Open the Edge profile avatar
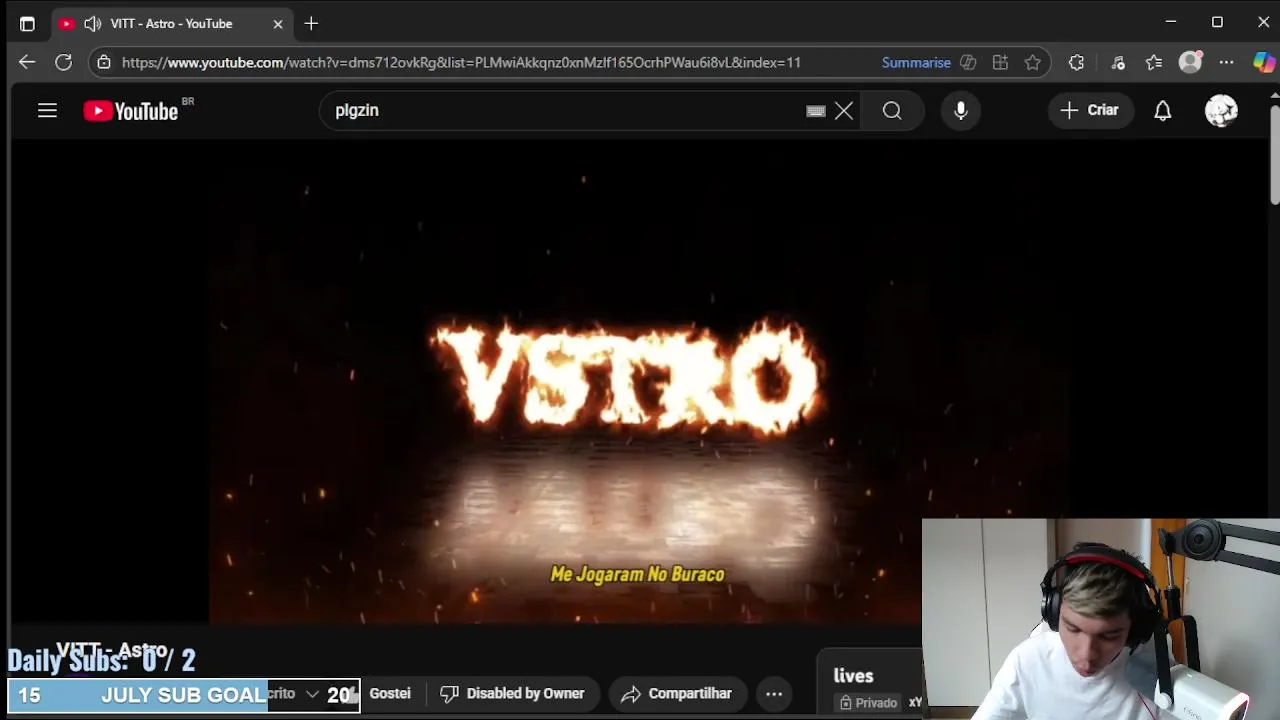Viewport: 1280px width, 720px height. [x=1190, y=62]
